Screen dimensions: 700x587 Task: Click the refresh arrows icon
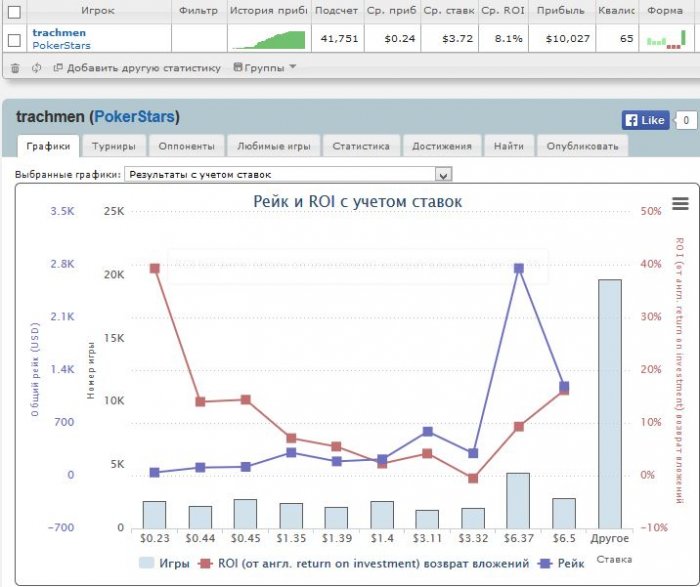tap(37, 68)
